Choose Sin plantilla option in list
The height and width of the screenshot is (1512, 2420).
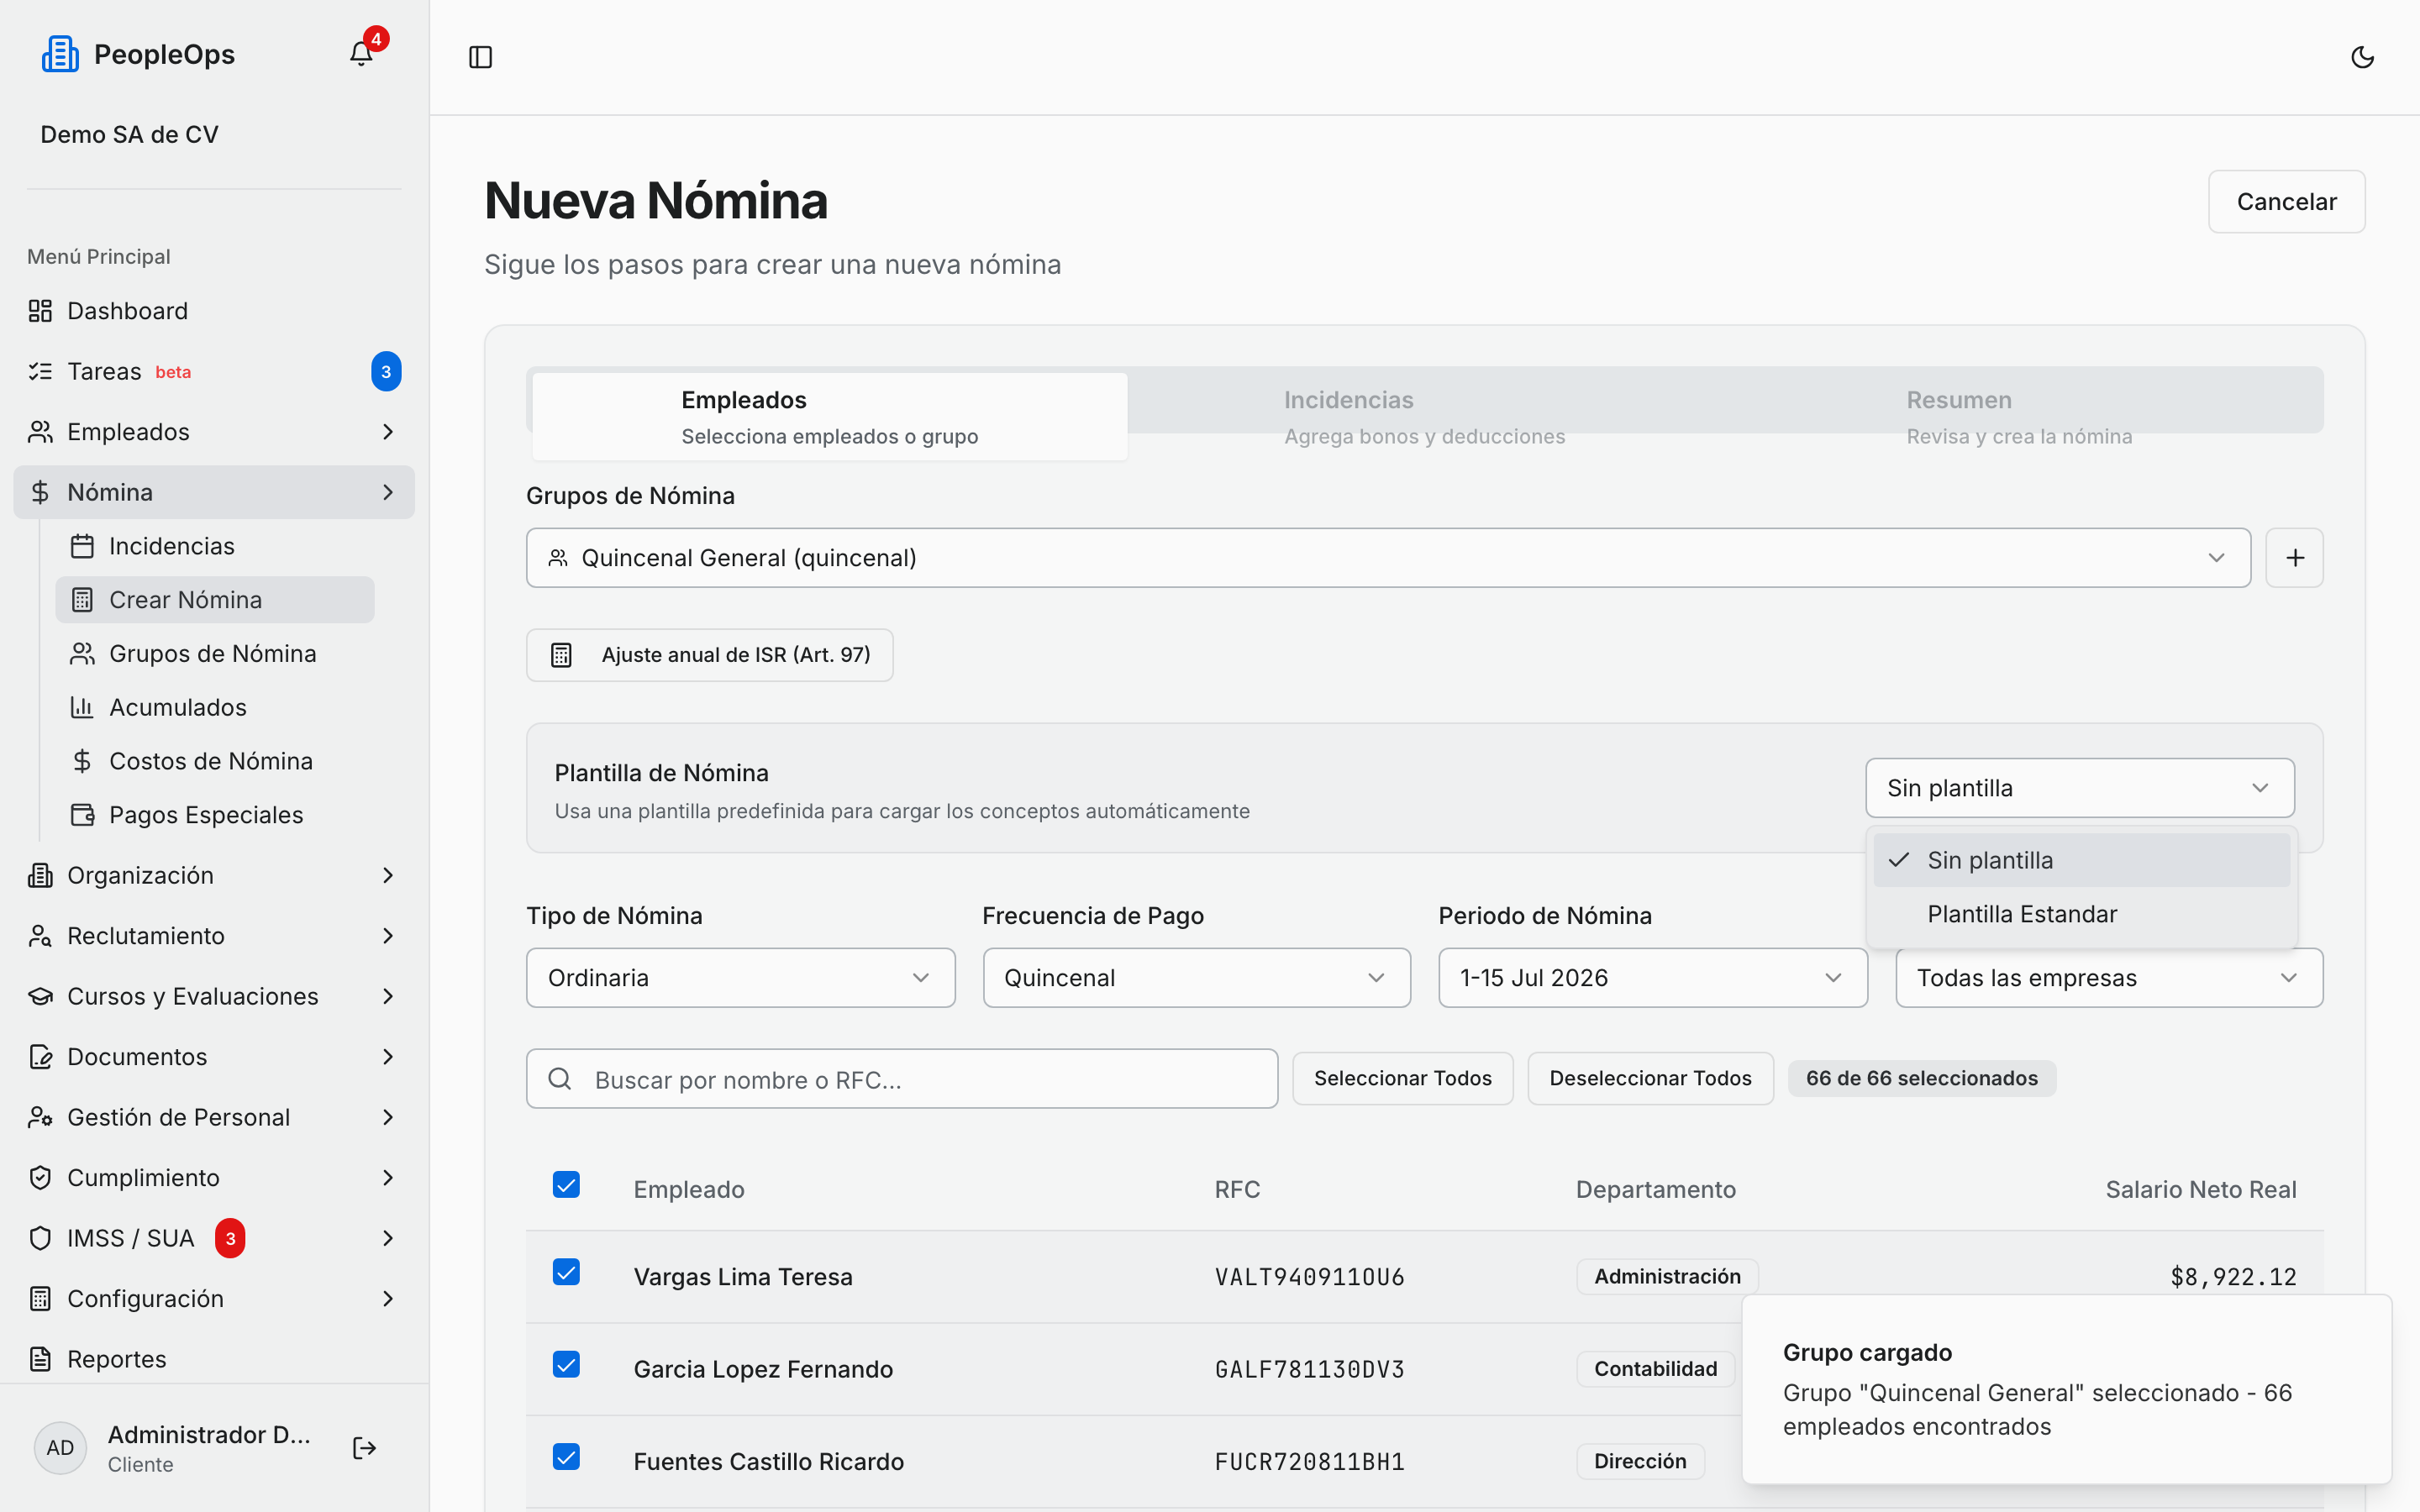click(x=2081, y=860)
